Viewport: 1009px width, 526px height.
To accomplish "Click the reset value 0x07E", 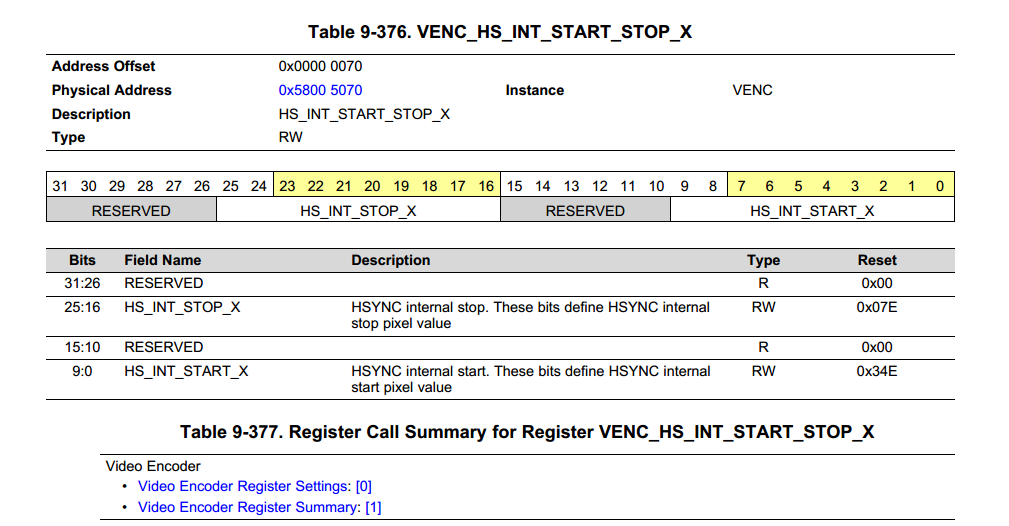I will click(877, 307).
